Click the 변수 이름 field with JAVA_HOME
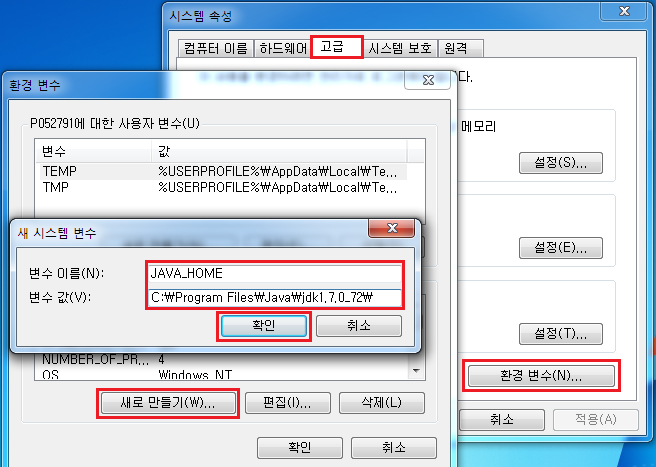This screenshot has height=467, width=656. tap(275, 273)
